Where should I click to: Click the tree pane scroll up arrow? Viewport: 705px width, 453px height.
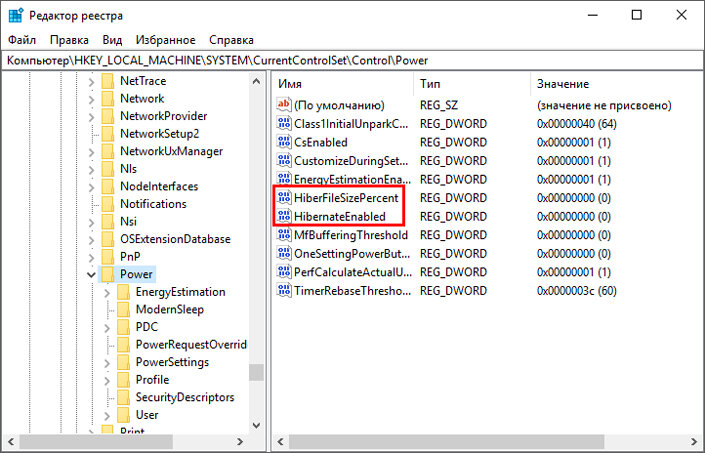[x=256, y=81]
